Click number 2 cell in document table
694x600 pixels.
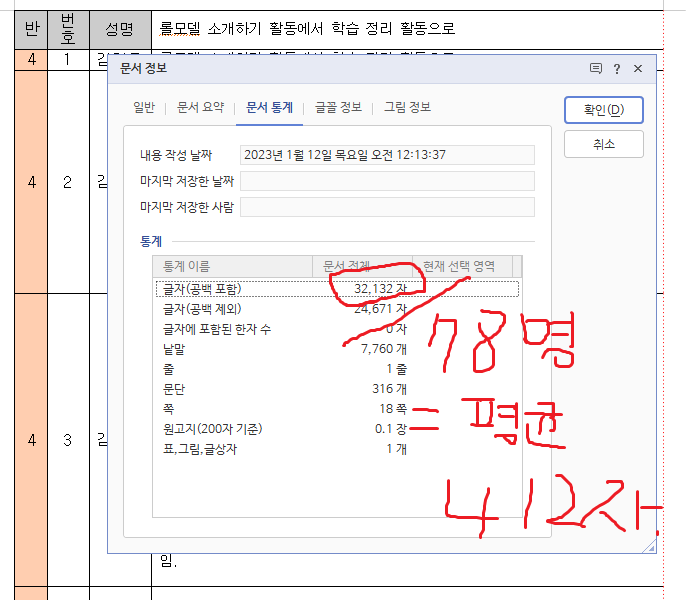[x=68, y=182]
